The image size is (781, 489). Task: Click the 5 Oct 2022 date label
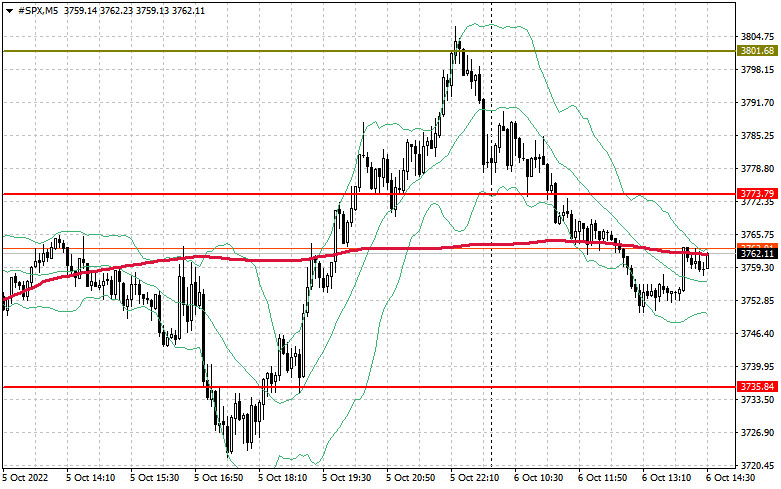click(x=29, y=478)
